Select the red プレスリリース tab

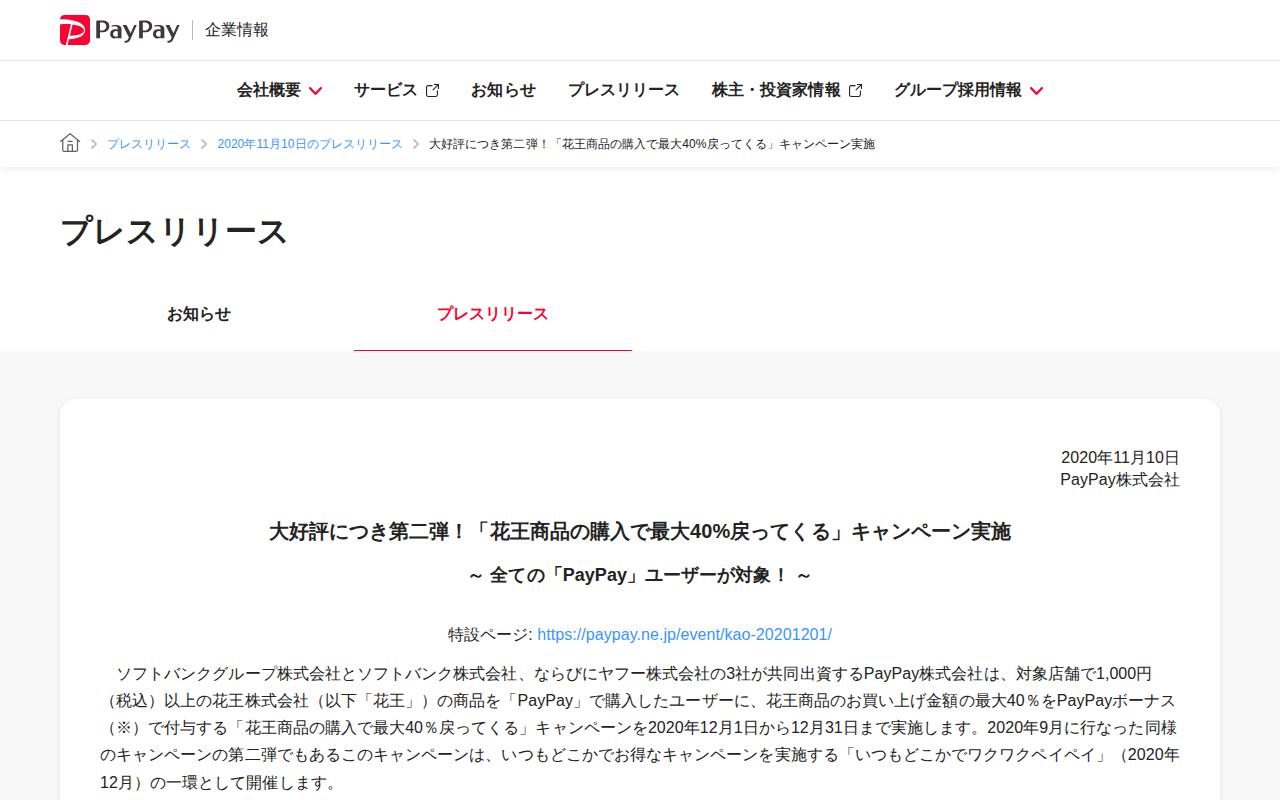coord(493,314)
